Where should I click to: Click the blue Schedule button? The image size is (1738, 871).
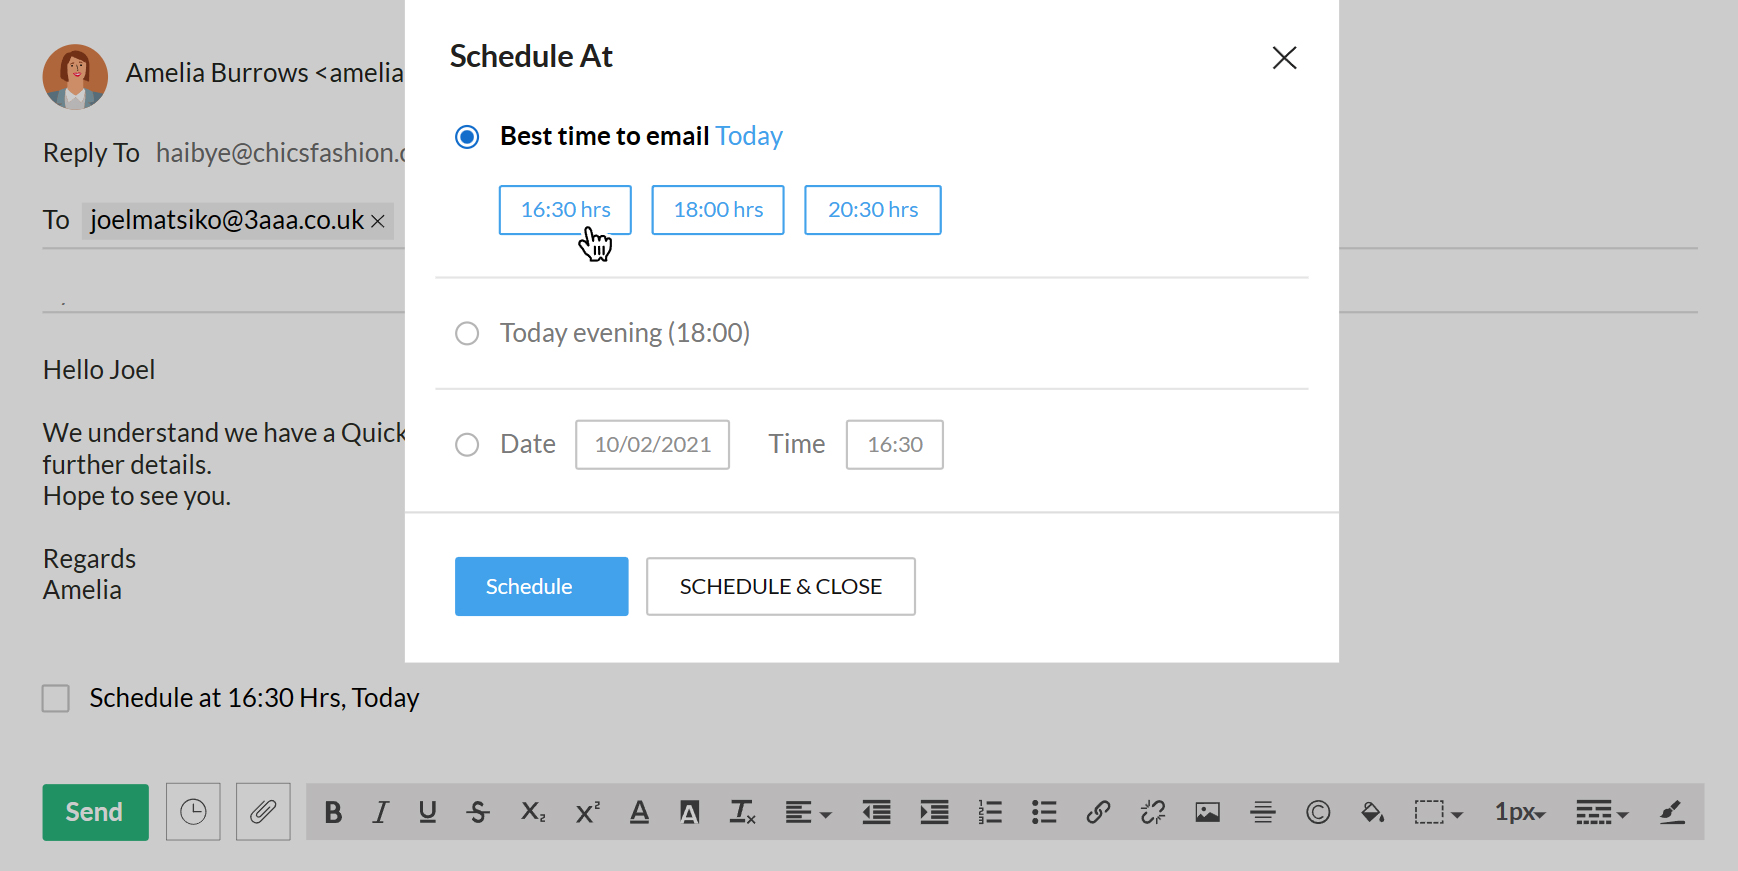[542, 587]
